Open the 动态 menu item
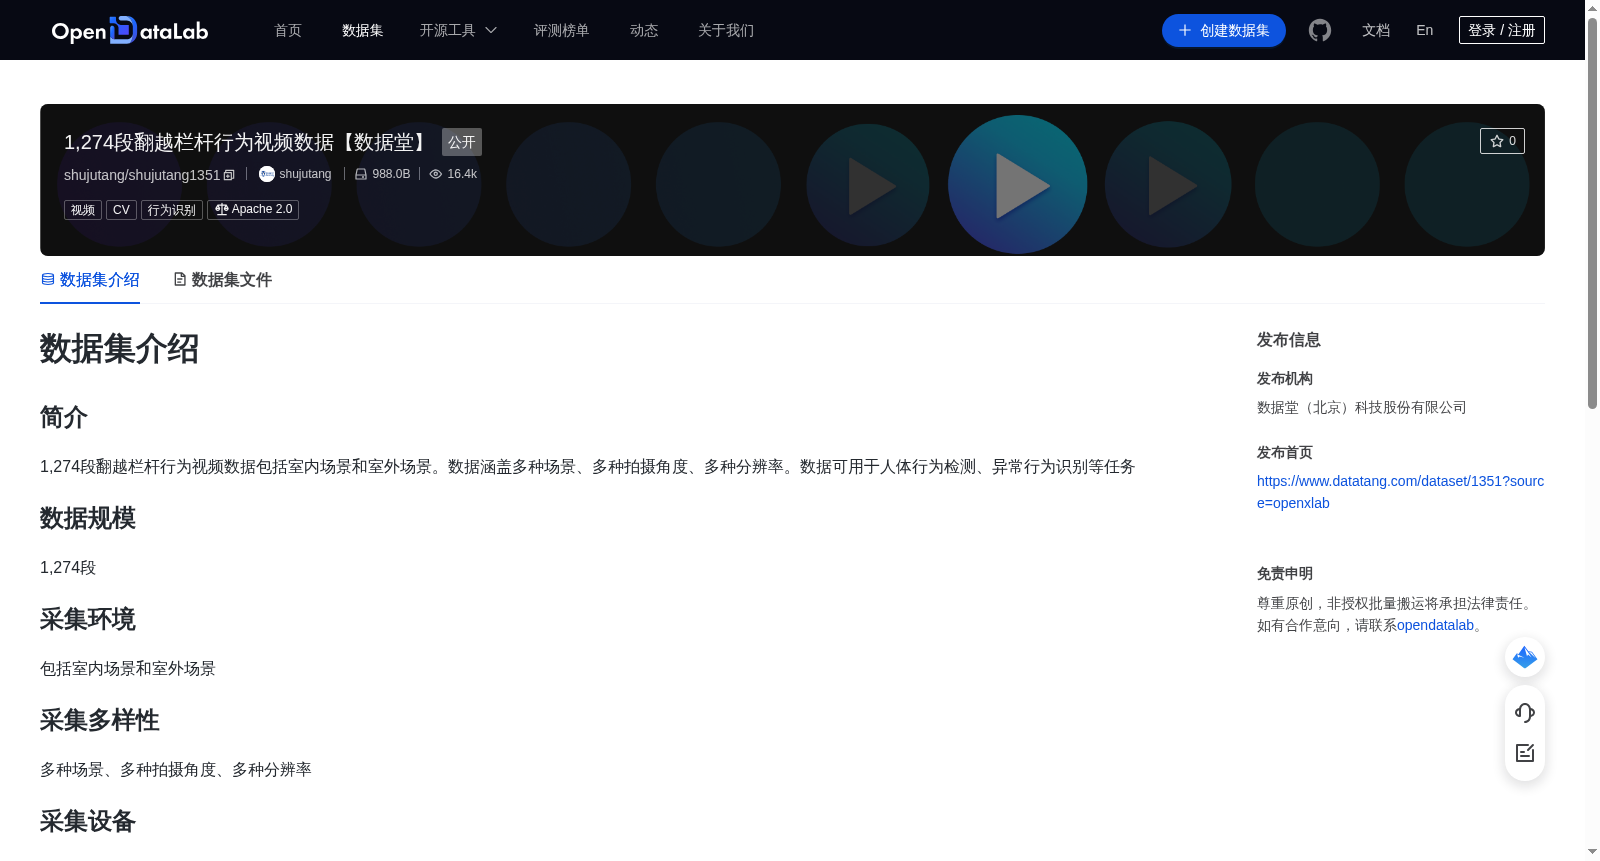This screenshot has height=861, width=1600. 644,30
